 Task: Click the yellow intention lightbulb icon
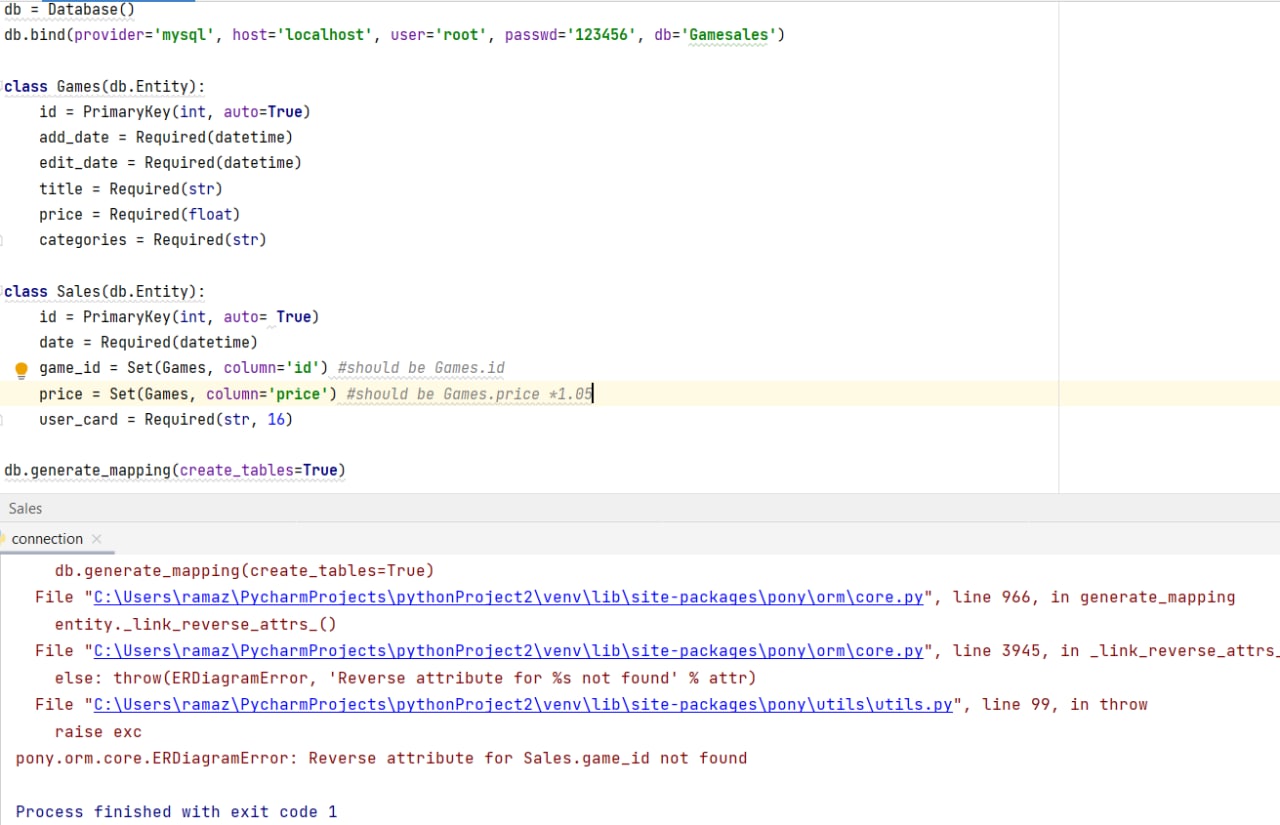[x=21, y=370]
